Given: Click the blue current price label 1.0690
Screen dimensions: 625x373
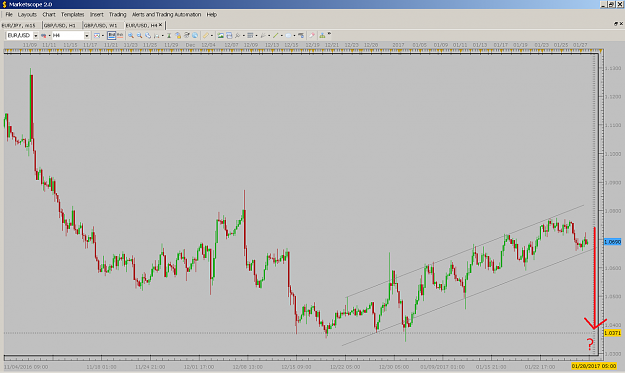Looking at the screenshot, I should (612, 242).
